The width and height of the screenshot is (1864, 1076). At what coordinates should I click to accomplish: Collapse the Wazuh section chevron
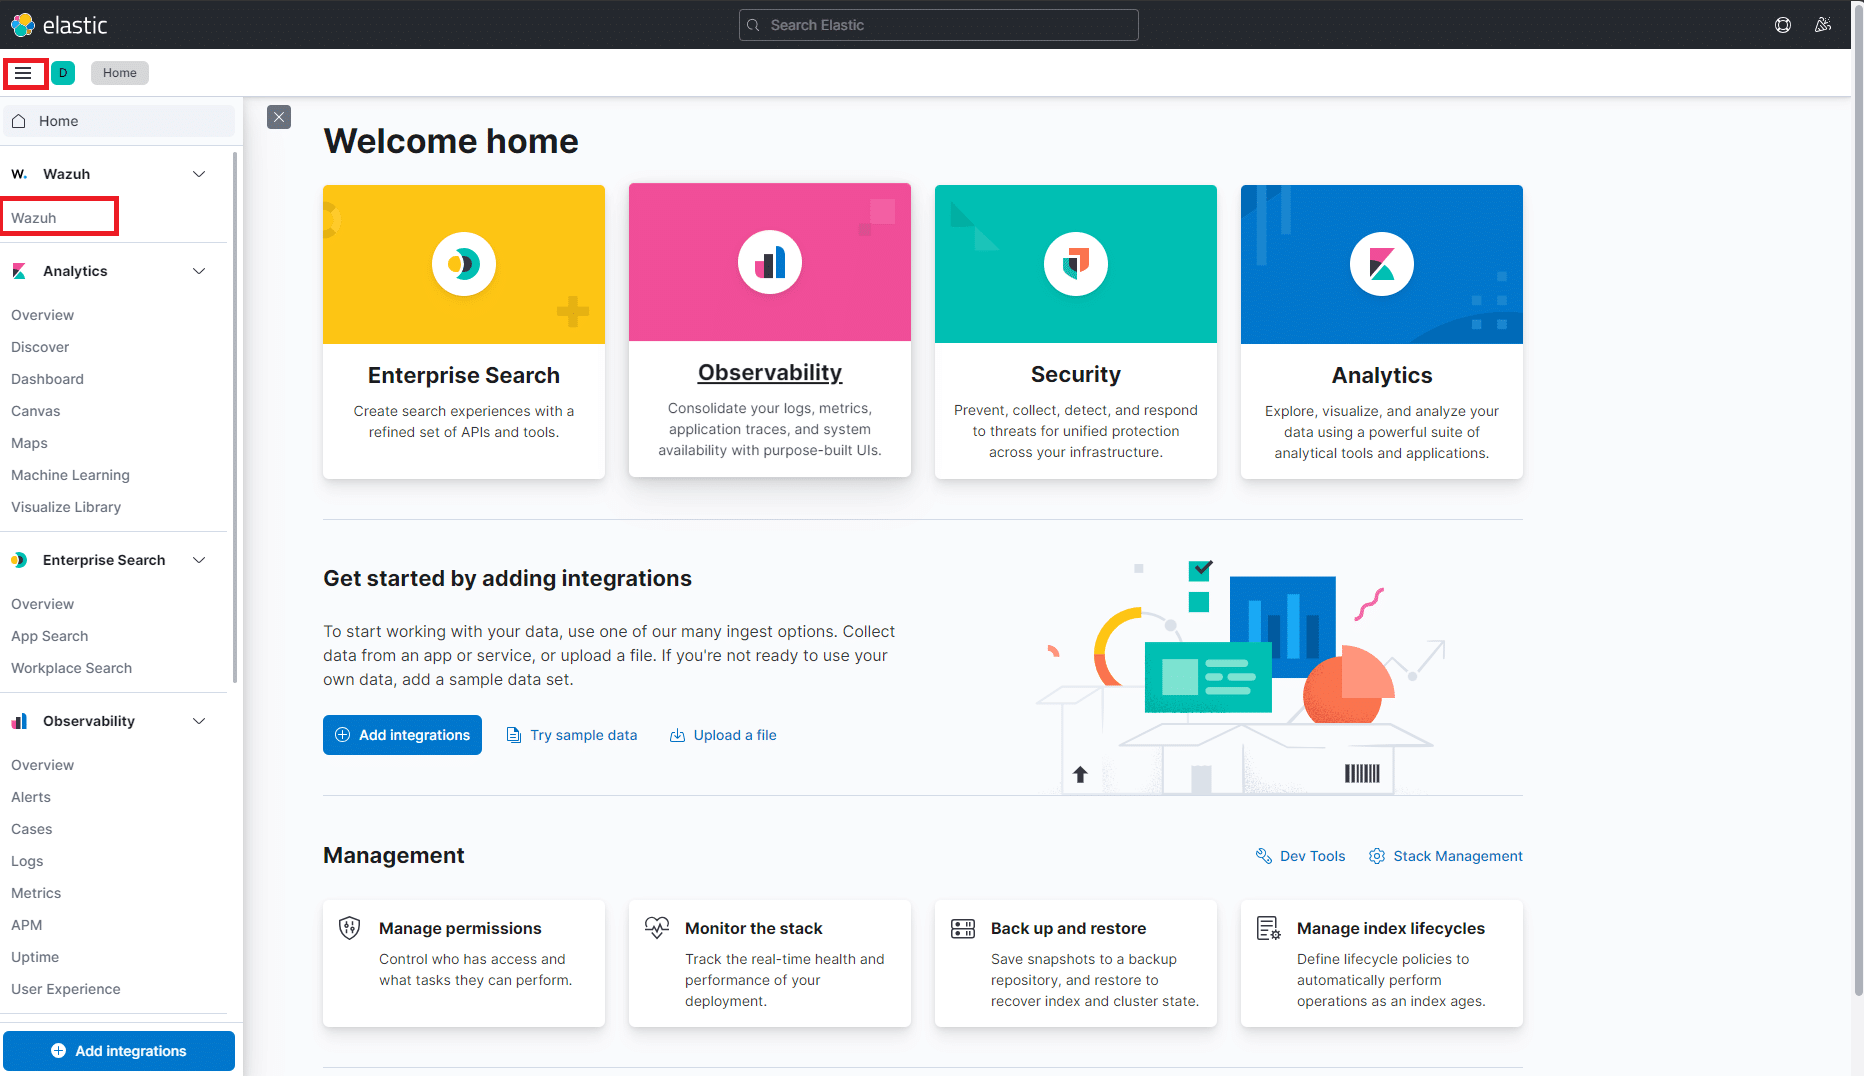click(199, 174)
